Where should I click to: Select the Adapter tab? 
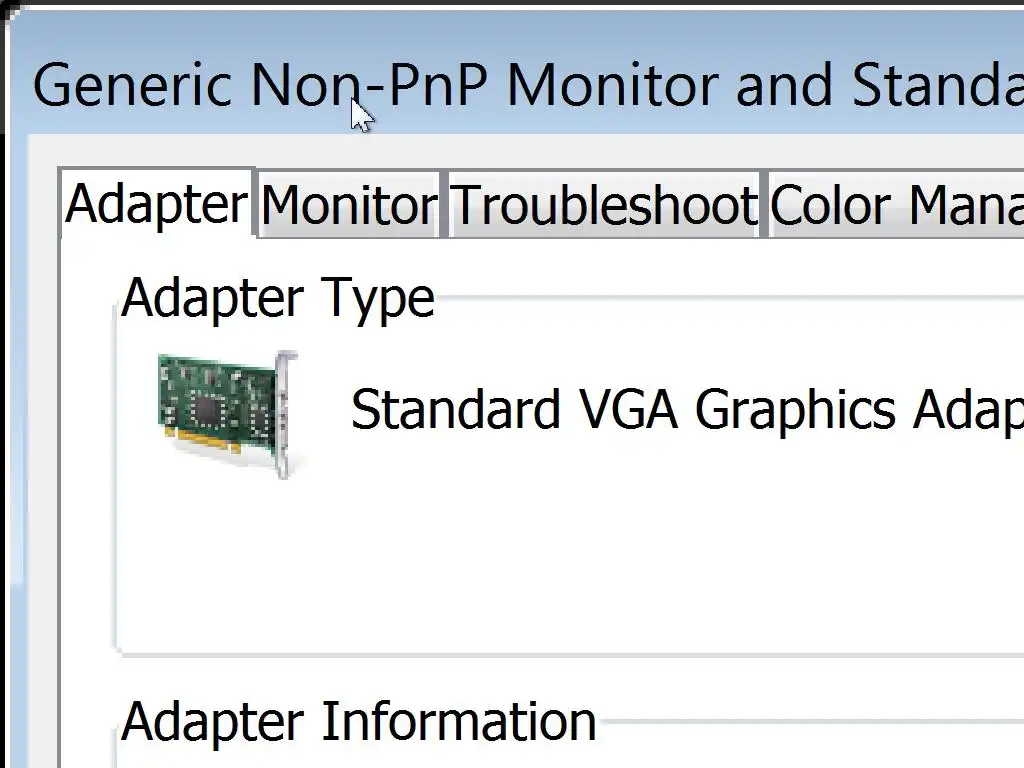pos(156,204)
